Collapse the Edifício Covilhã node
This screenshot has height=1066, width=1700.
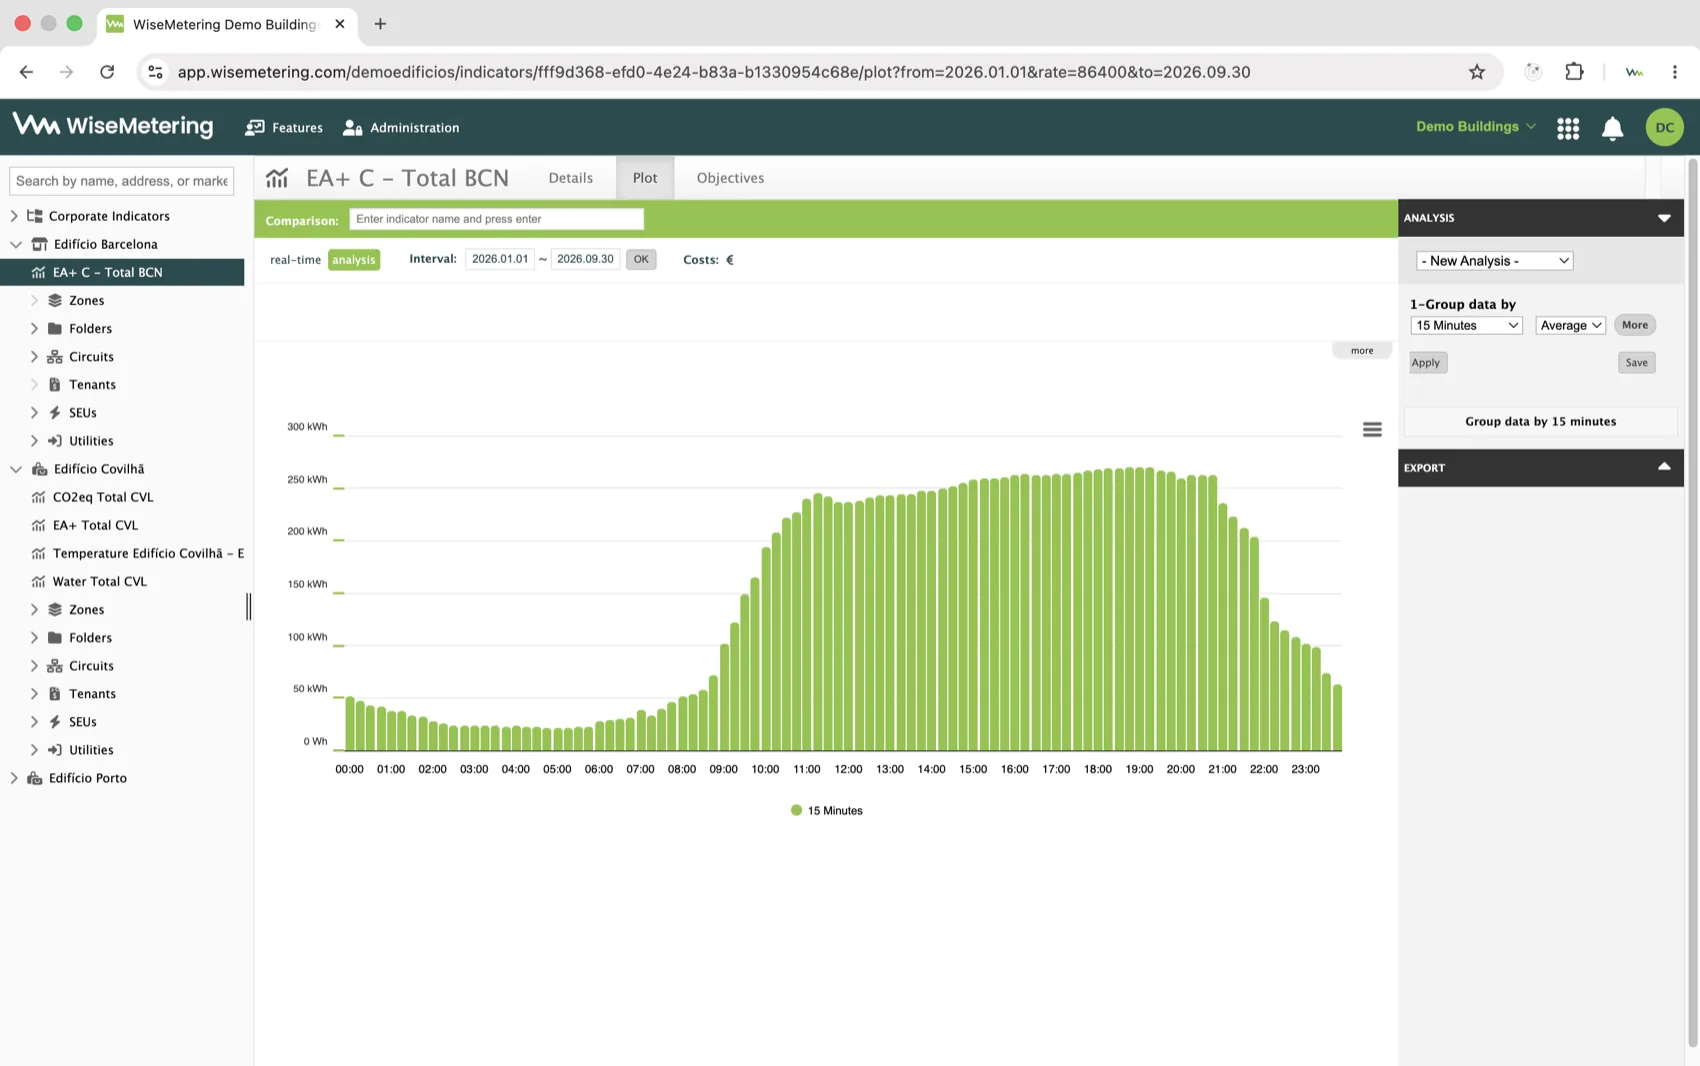click(15, 469)
